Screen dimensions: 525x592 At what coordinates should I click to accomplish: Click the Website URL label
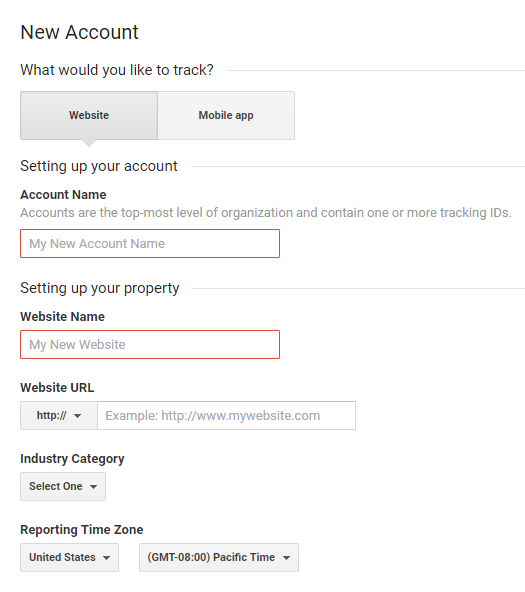pyautogui.click(x=57, y=388)
